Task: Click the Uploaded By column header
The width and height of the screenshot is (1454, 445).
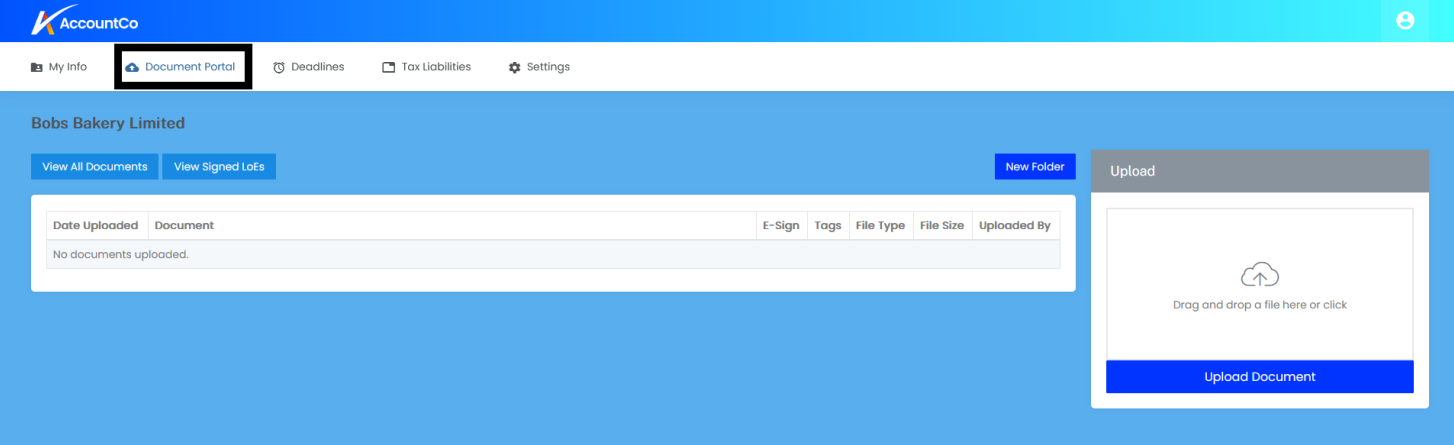Action: pyautogui.click(x=1015, y=226)
